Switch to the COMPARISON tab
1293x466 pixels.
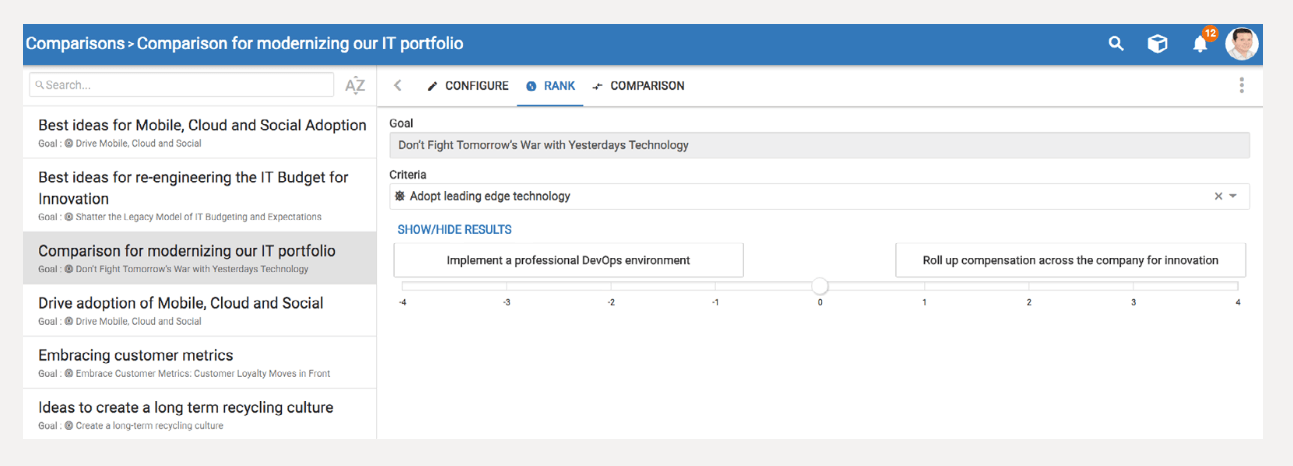pos(638,86)
